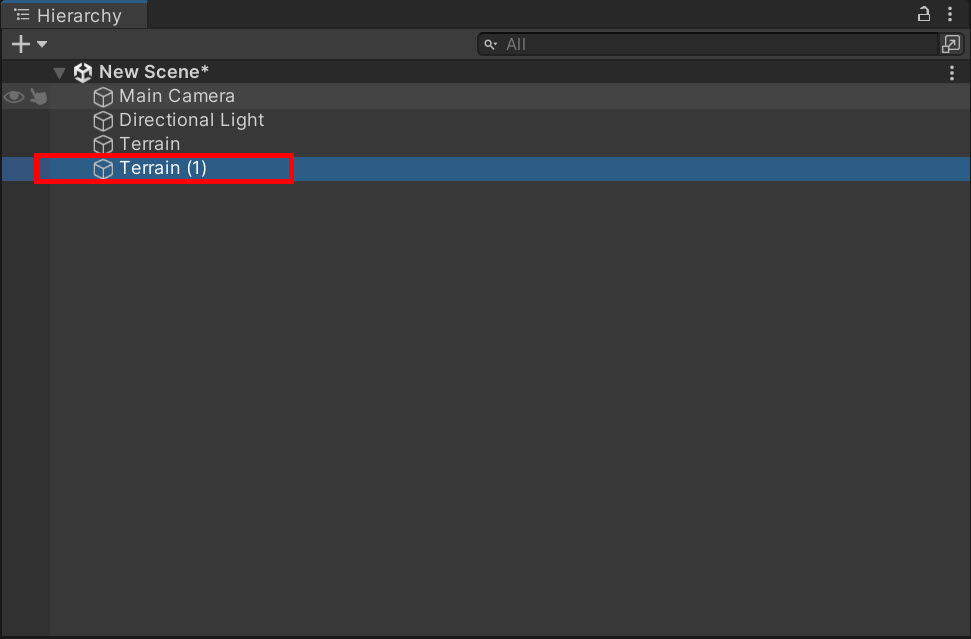Open the search window icon beside search

pos(951,44)
